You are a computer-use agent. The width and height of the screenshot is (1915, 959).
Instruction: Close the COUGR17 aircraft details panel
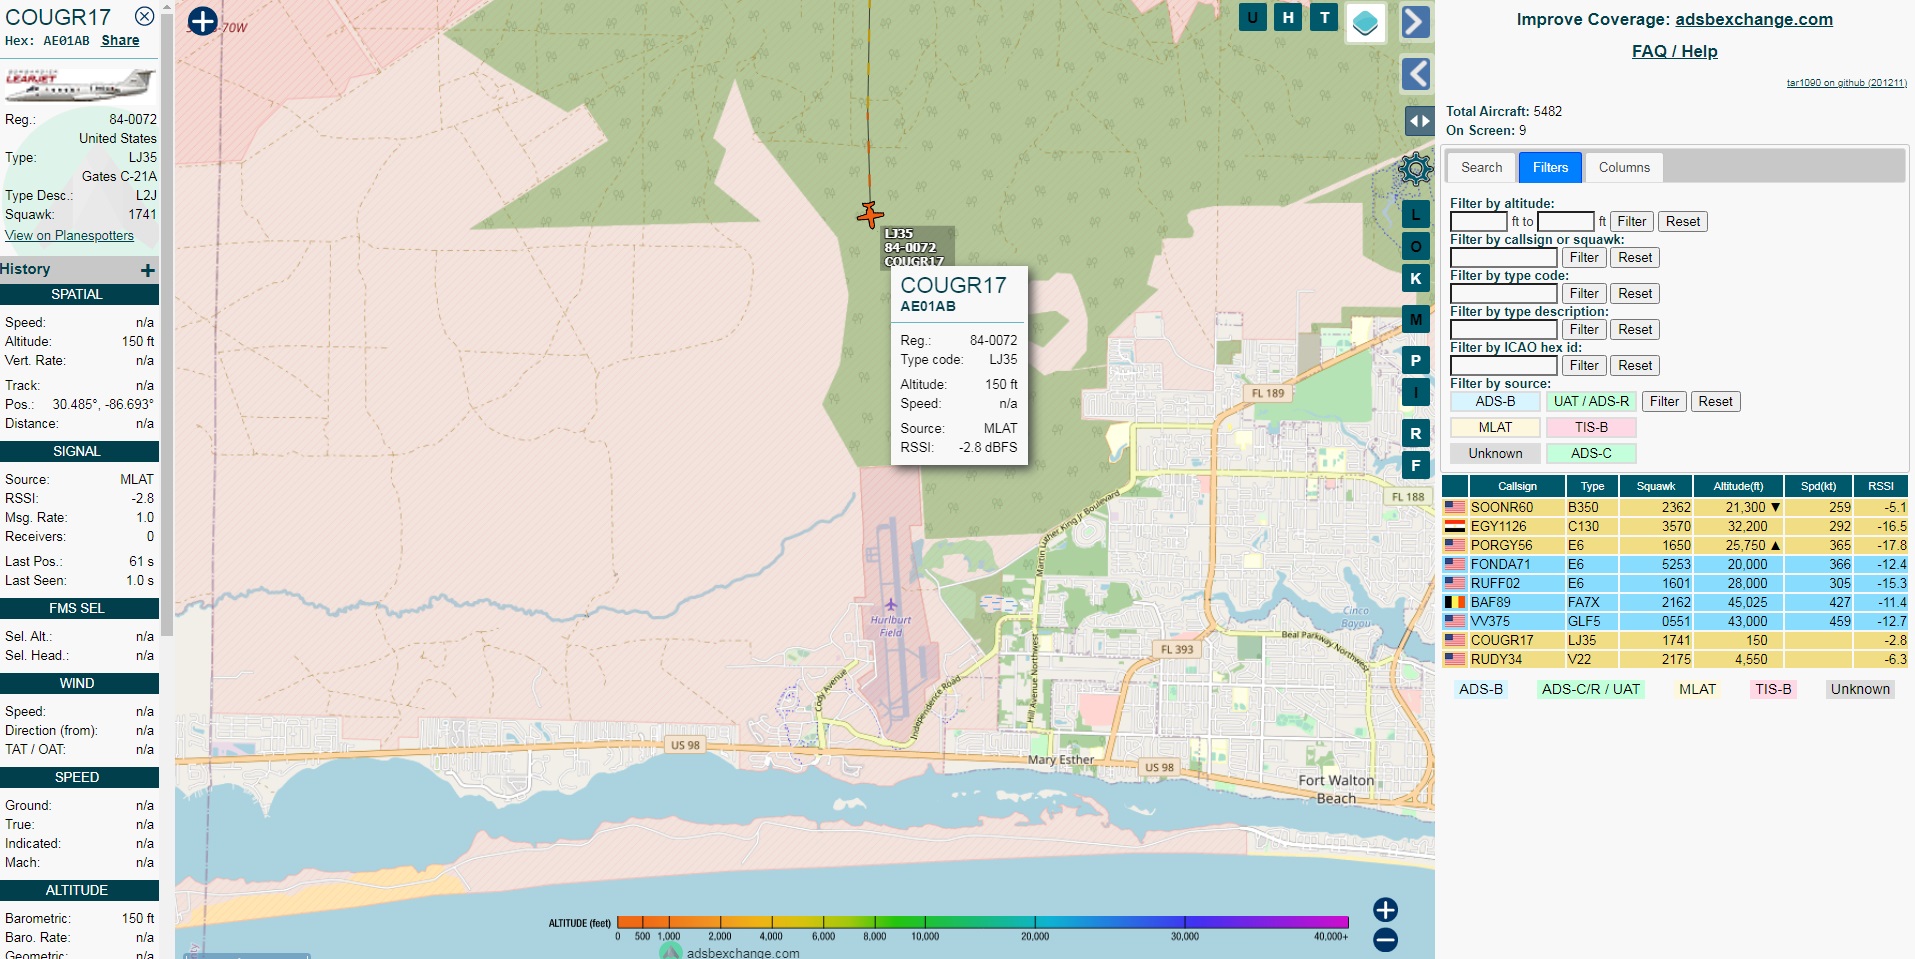click(145, 16)
